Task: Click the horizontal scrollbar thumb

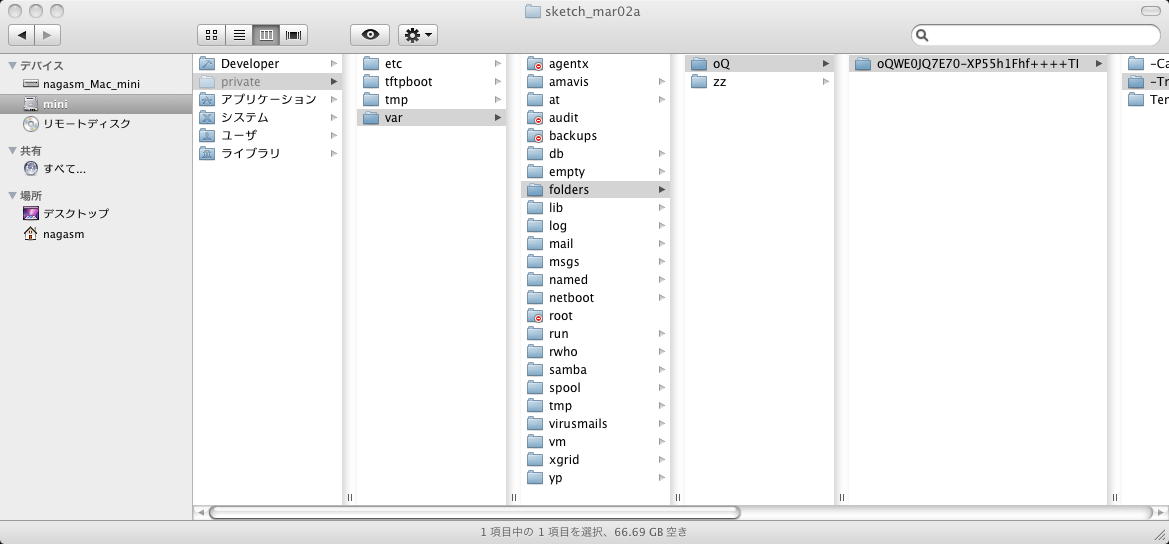Action: point(475,513)
